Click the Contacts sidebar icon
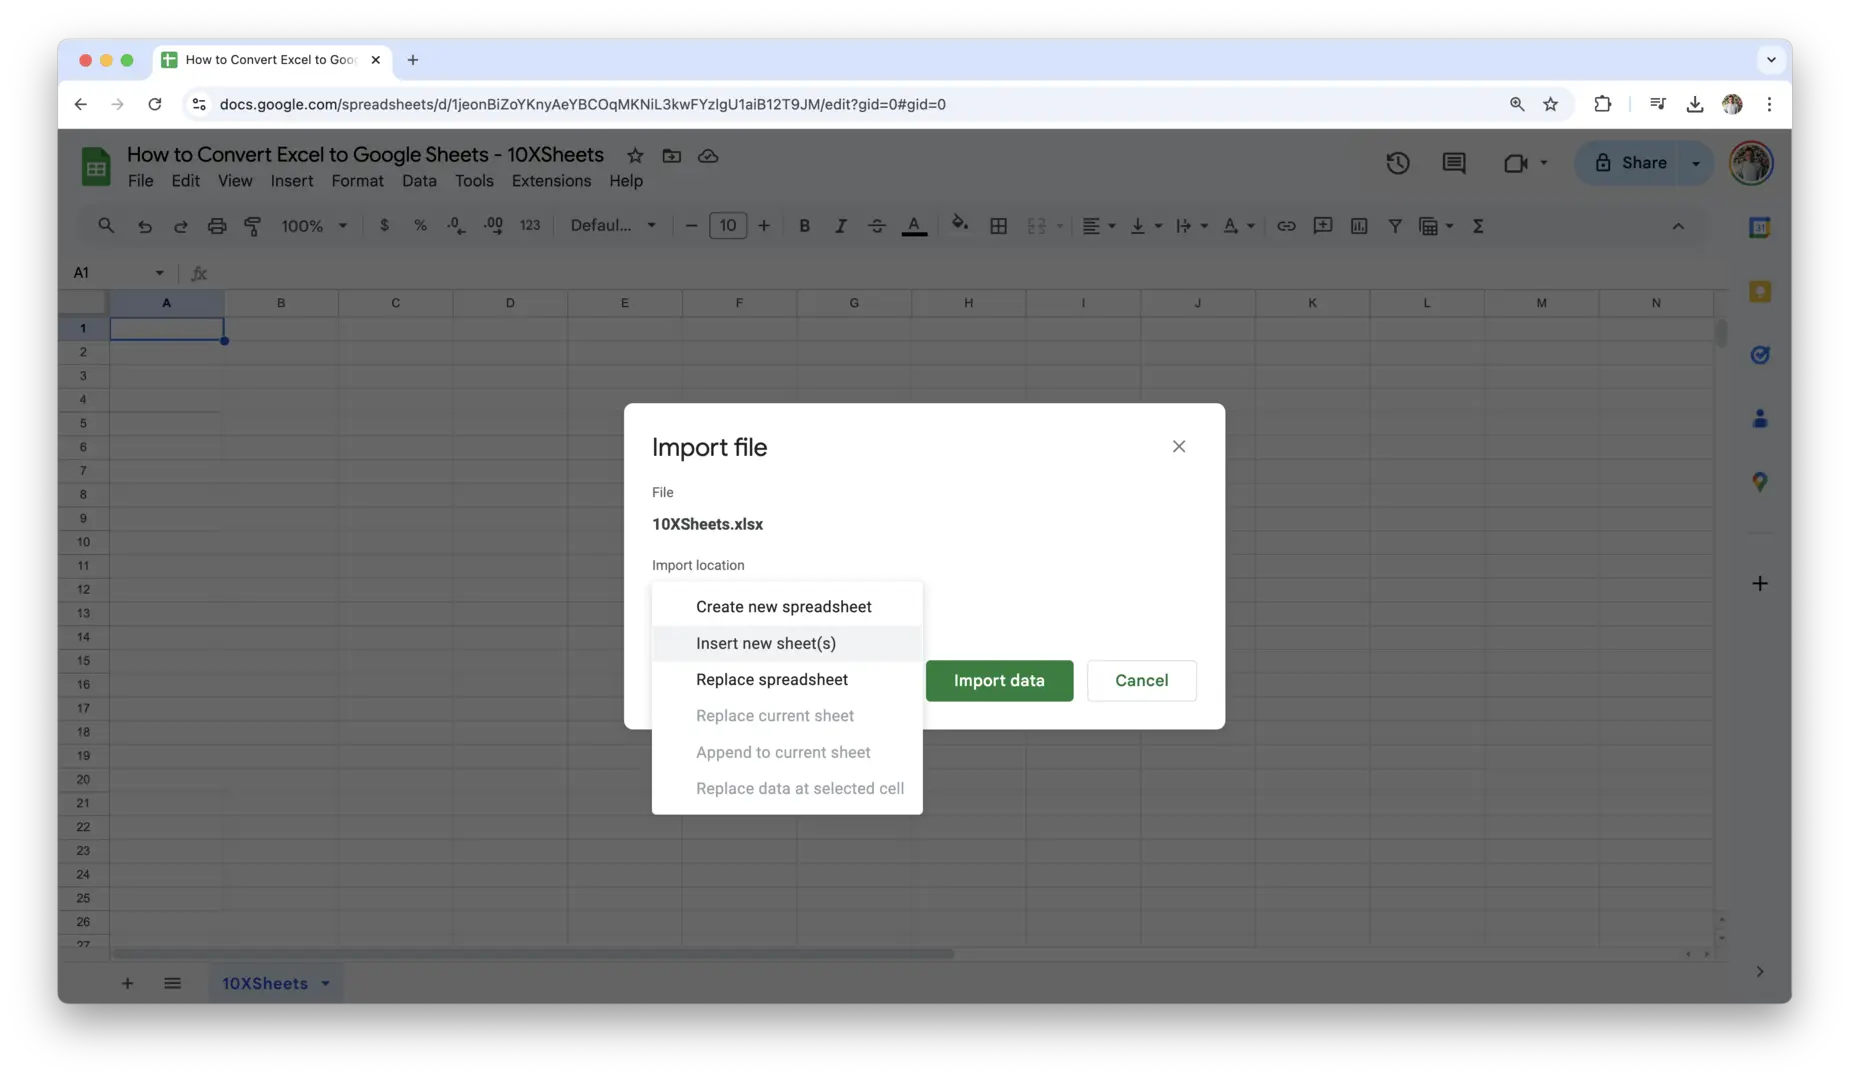 tap(1759, 419)
